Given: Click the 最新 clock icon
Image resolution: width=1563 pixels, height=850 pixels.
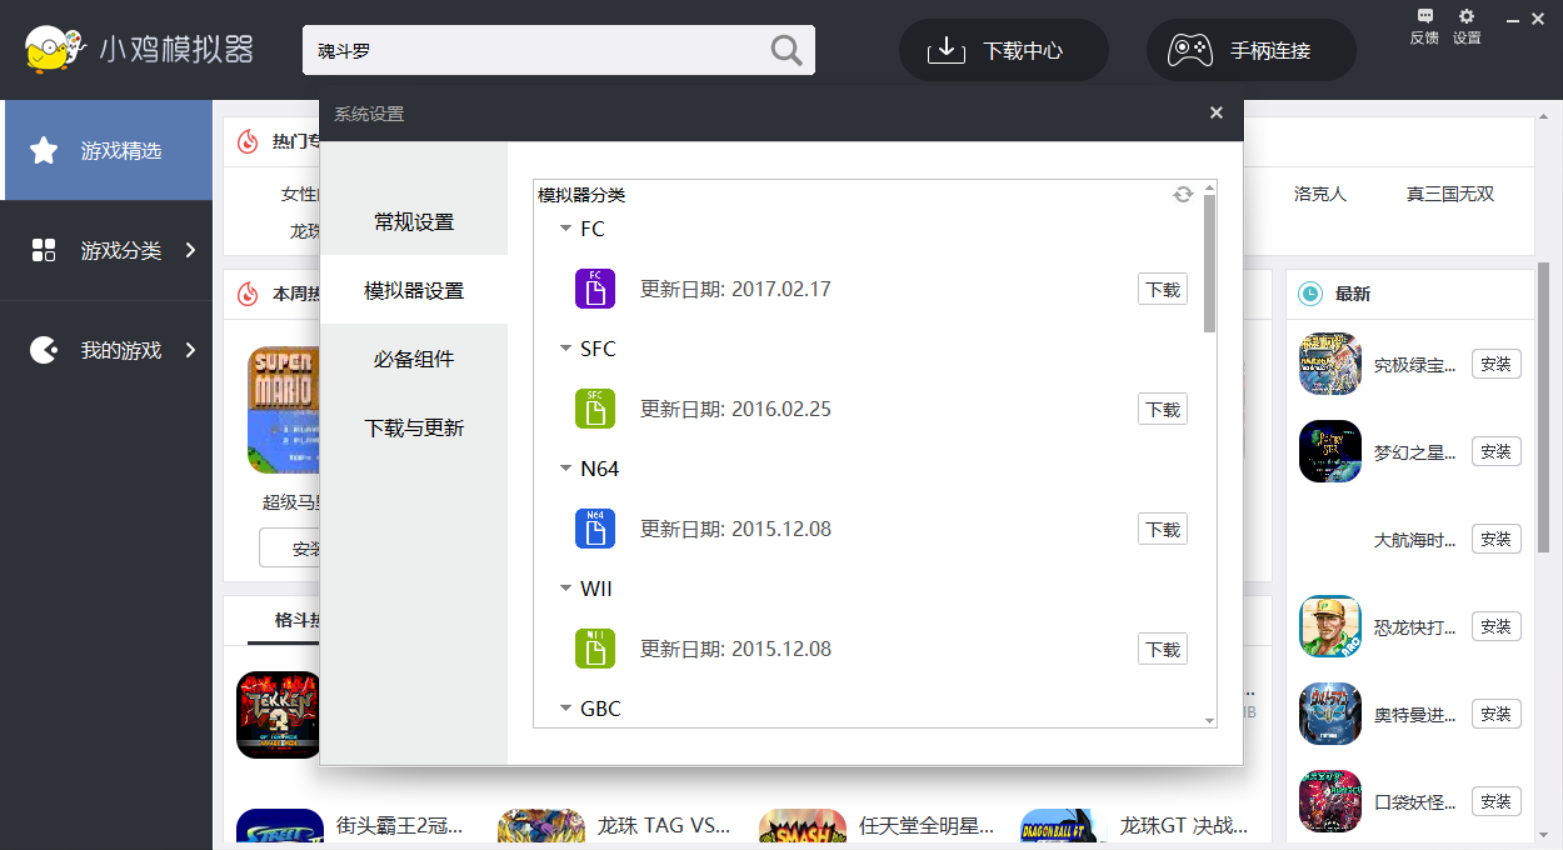Looking at the screenshot, I should [1310, 293].
